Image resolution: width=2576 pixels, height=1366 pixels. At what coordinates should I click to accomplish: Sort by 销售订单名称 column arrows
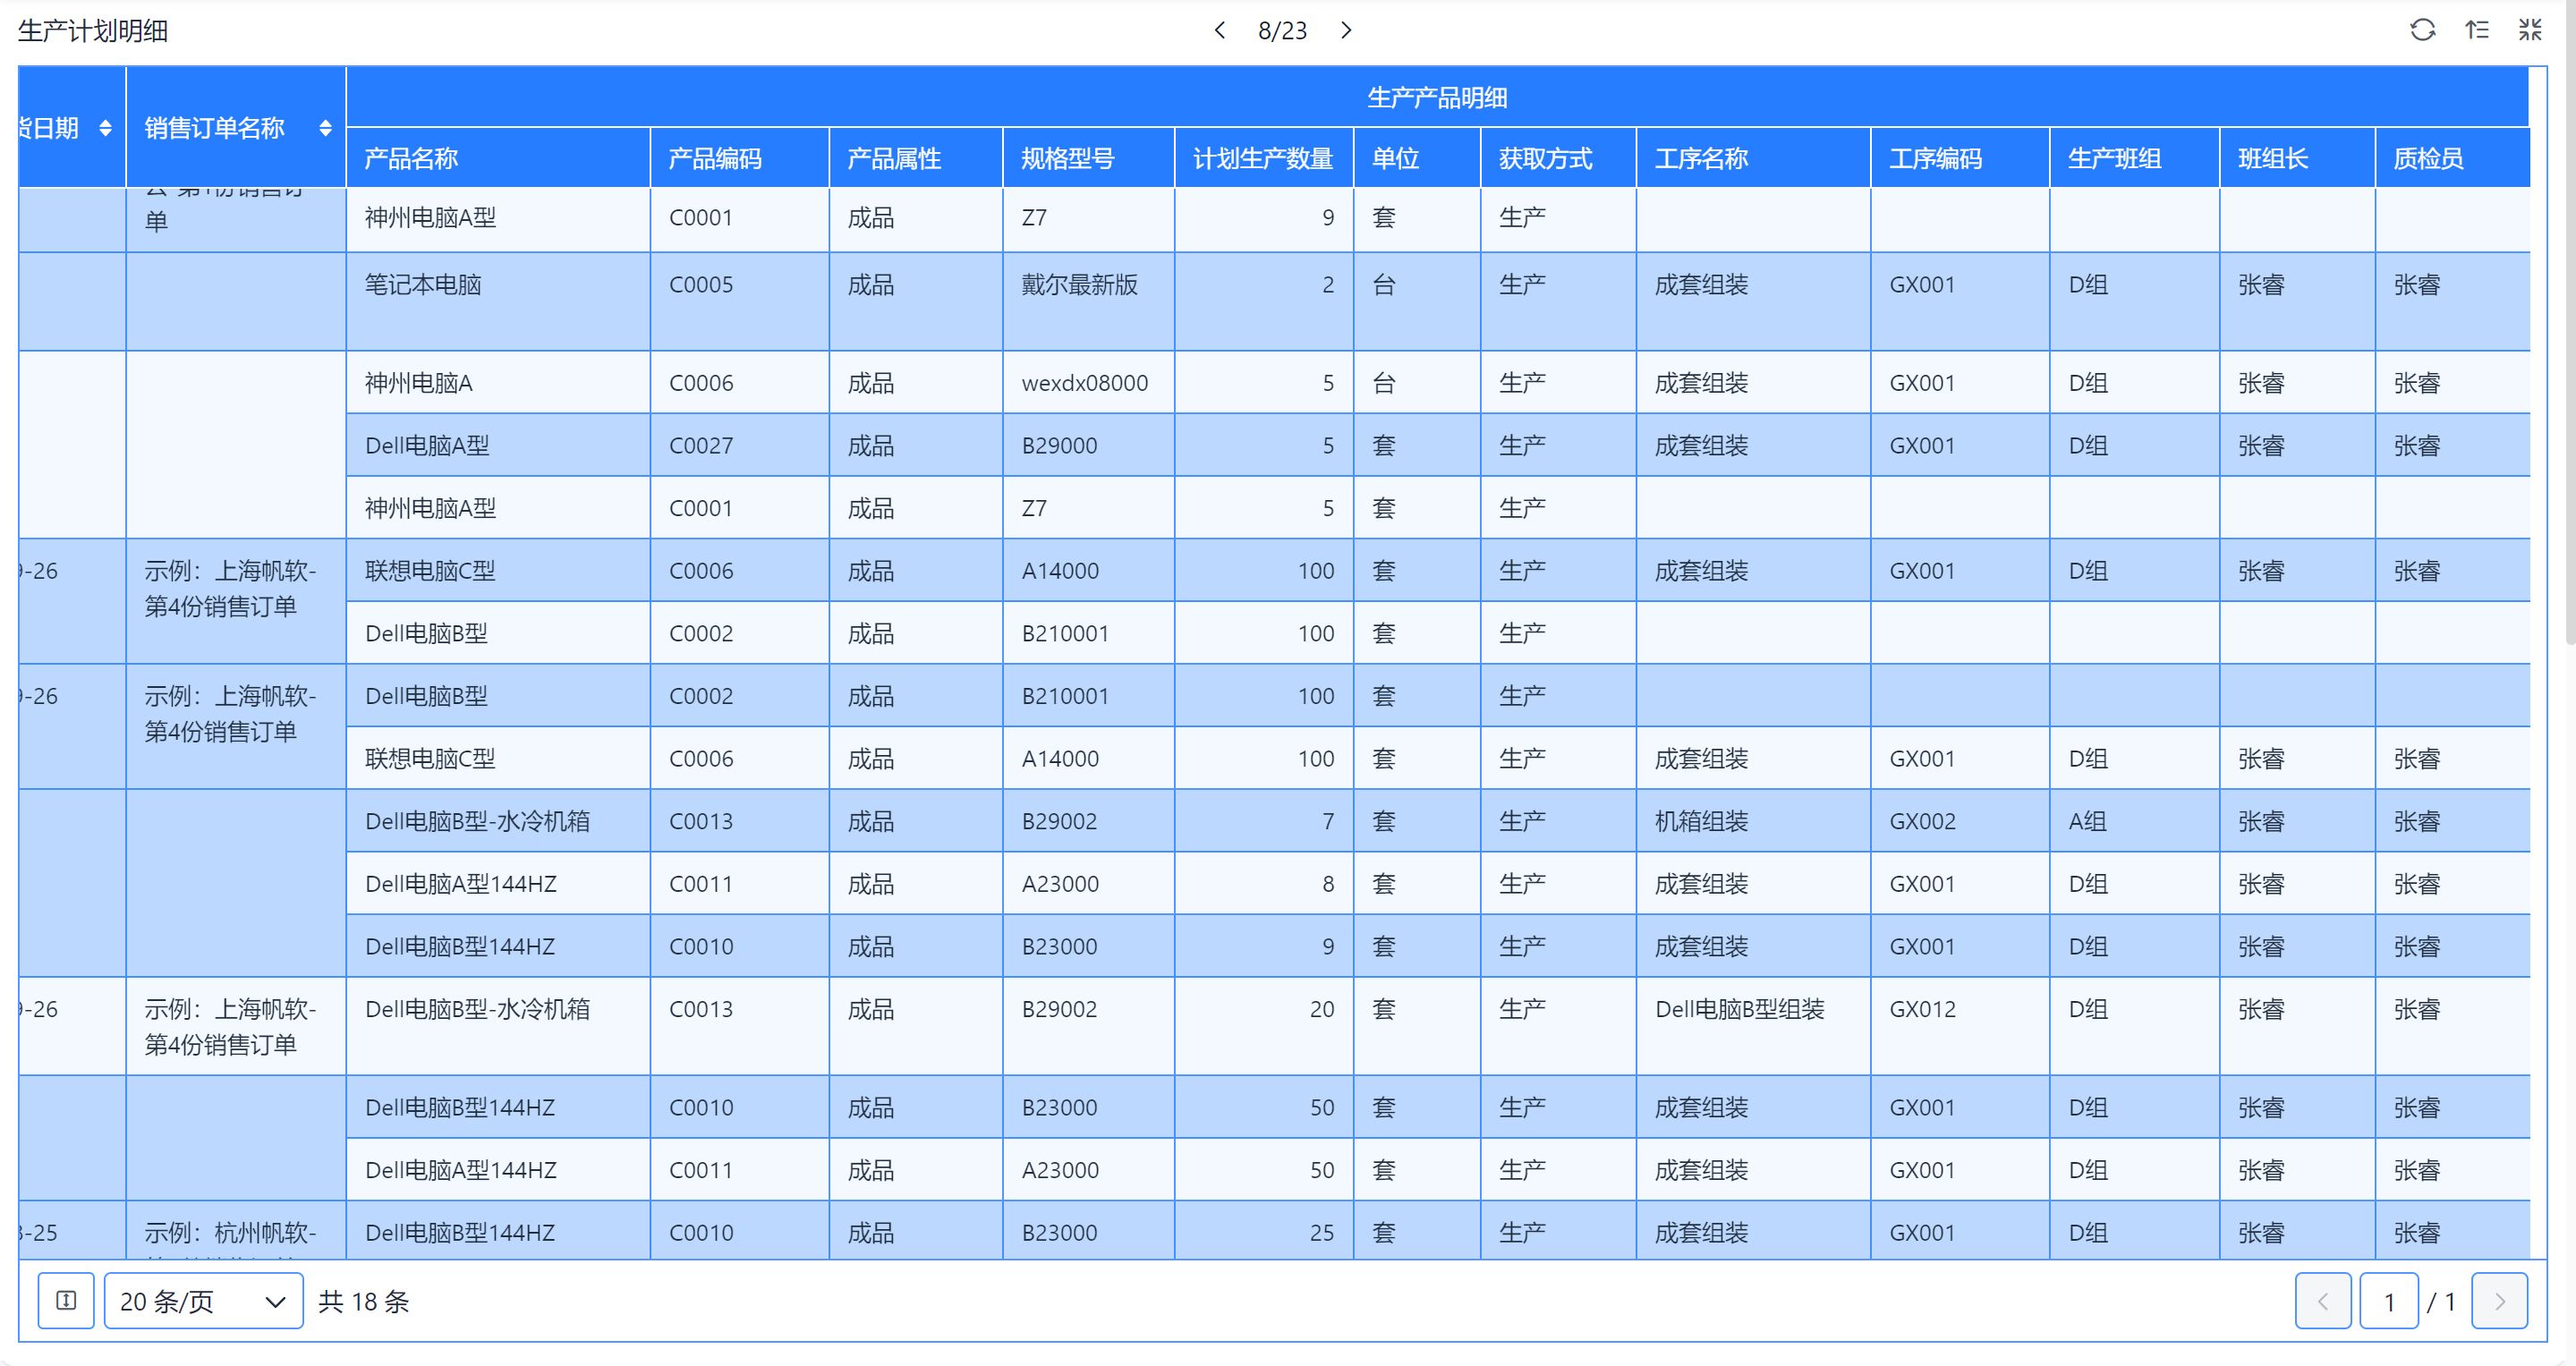click(x=325, y=128)
